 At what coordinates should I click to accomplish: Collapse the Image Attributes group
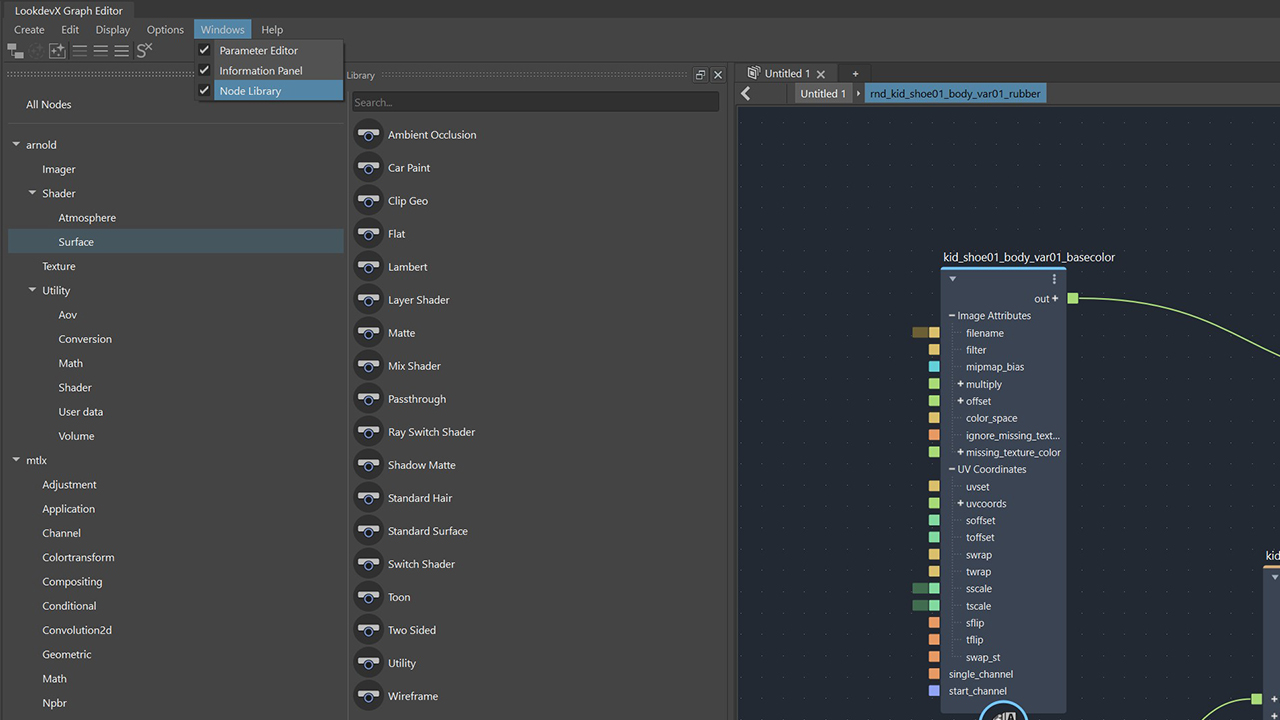[952, 316]
